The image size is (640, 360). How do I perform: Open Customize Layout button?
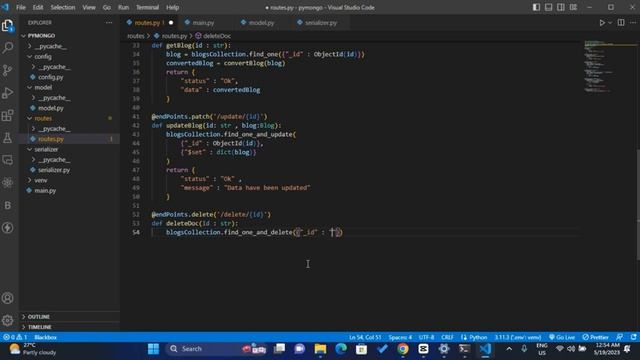[573, 7]
